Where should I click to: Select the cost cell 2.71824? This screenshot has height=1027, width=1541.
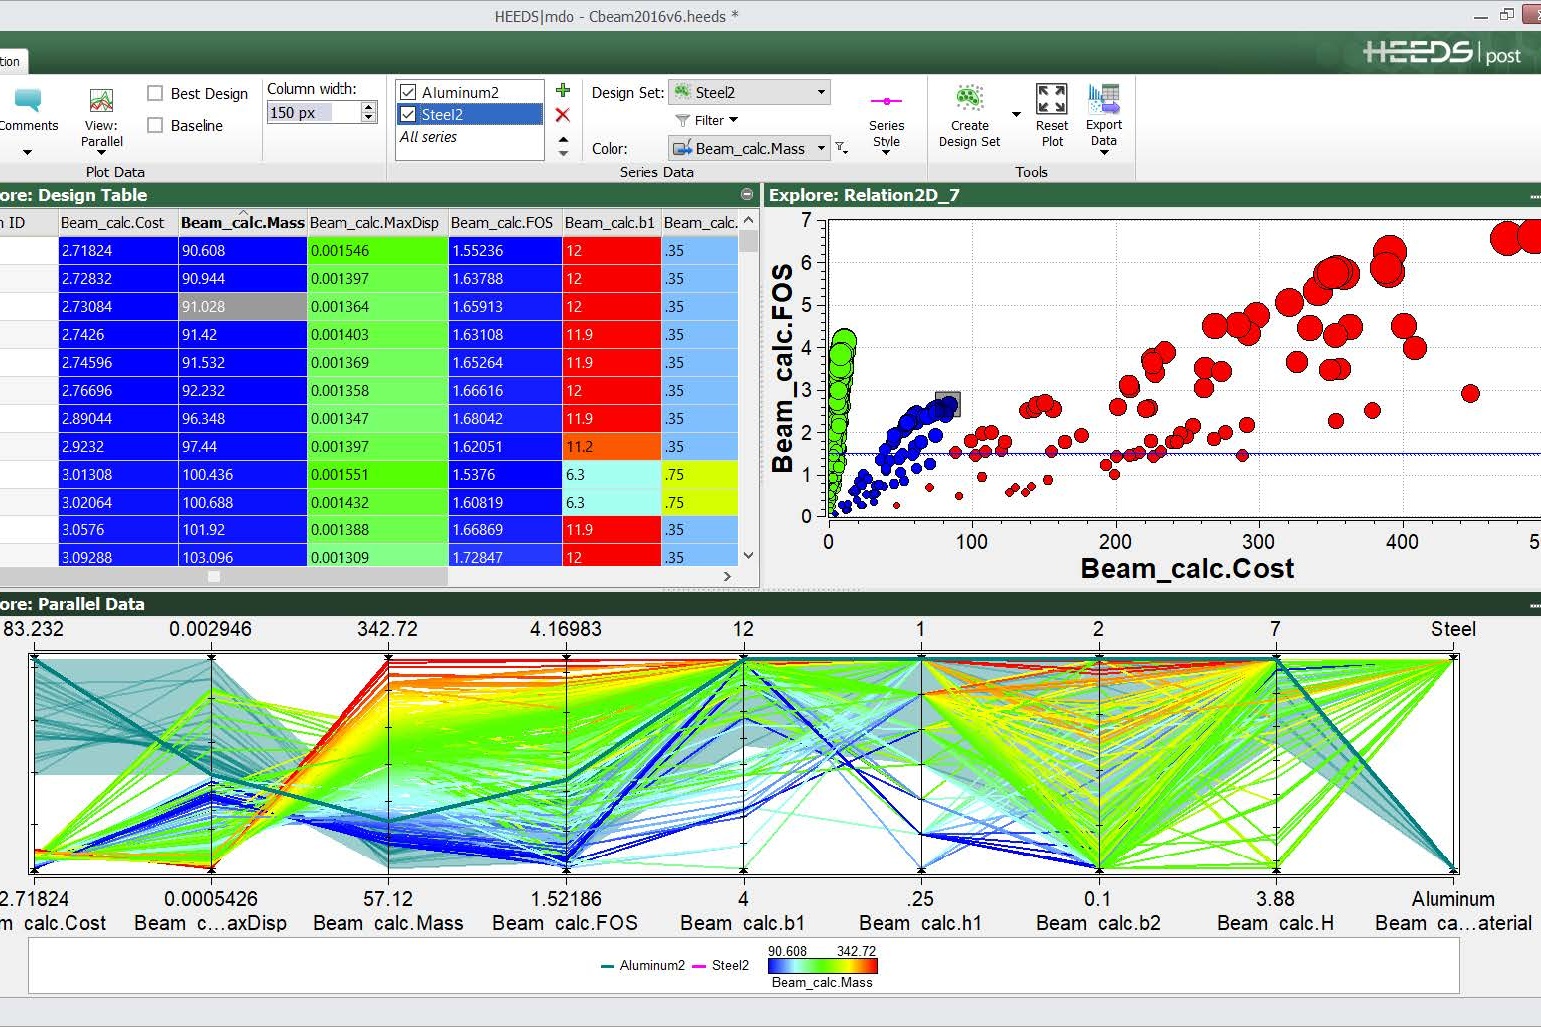(118, 250)
